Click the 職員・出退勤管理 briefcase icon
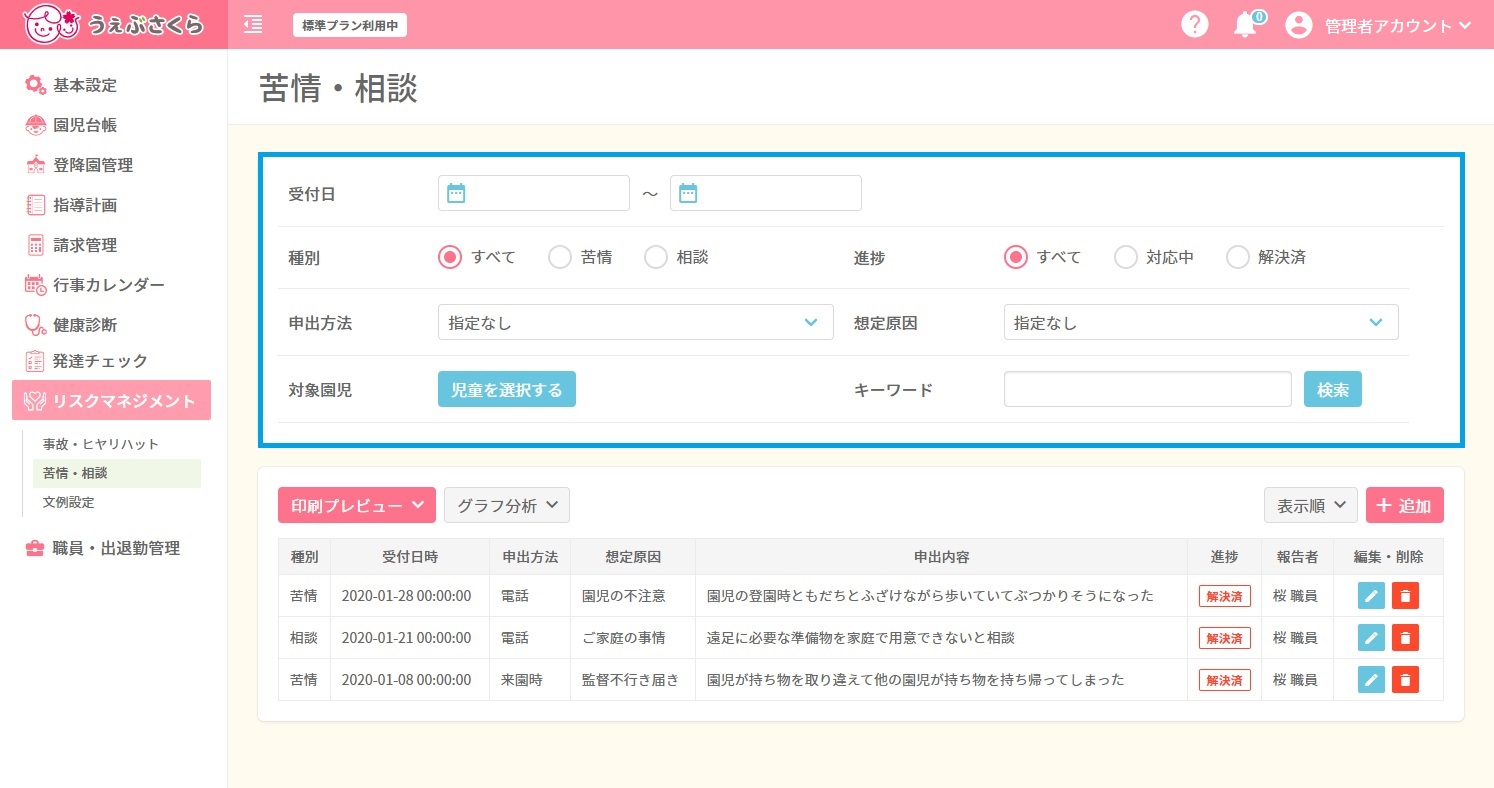 pyautogui.click(x=35, y=548)
